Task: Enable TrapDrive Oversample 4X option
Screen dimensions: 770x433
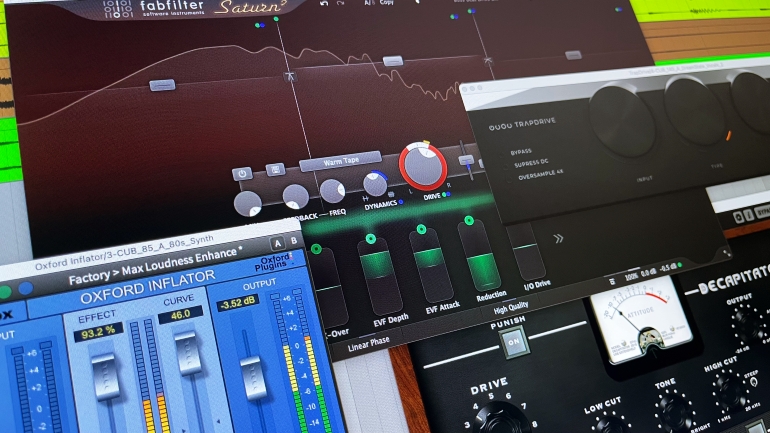Action: coord(540,174)
